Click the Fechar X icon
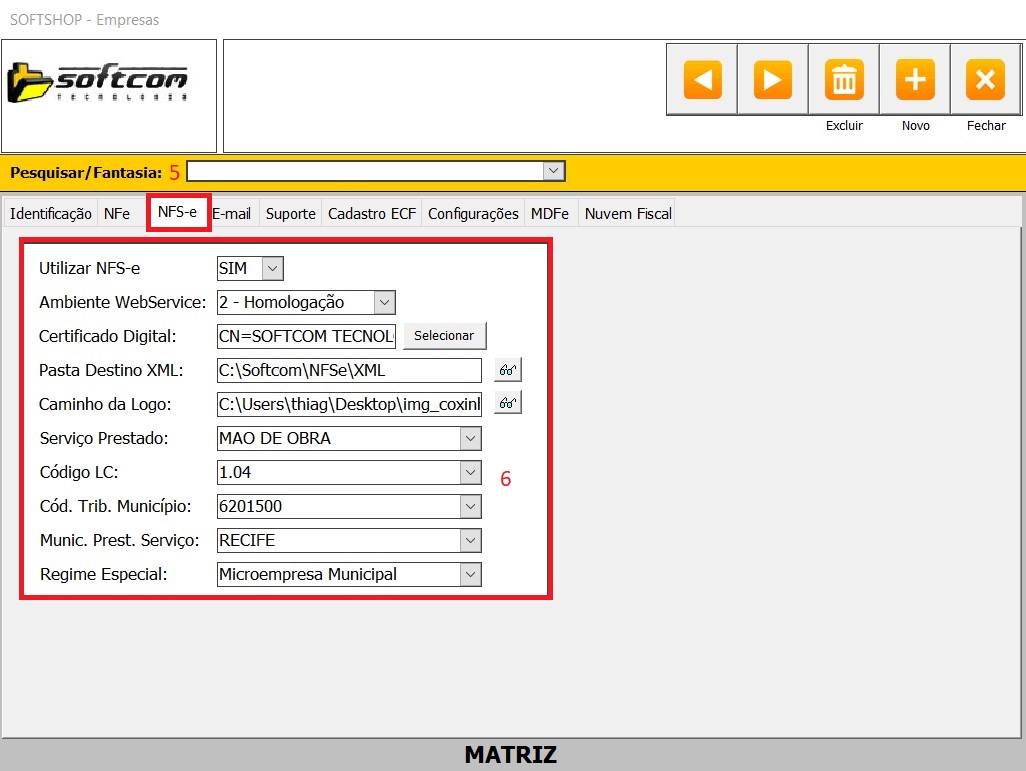The height and width of the screenshot is (771, 1026). pyautogui.click(x=985, y=80)
